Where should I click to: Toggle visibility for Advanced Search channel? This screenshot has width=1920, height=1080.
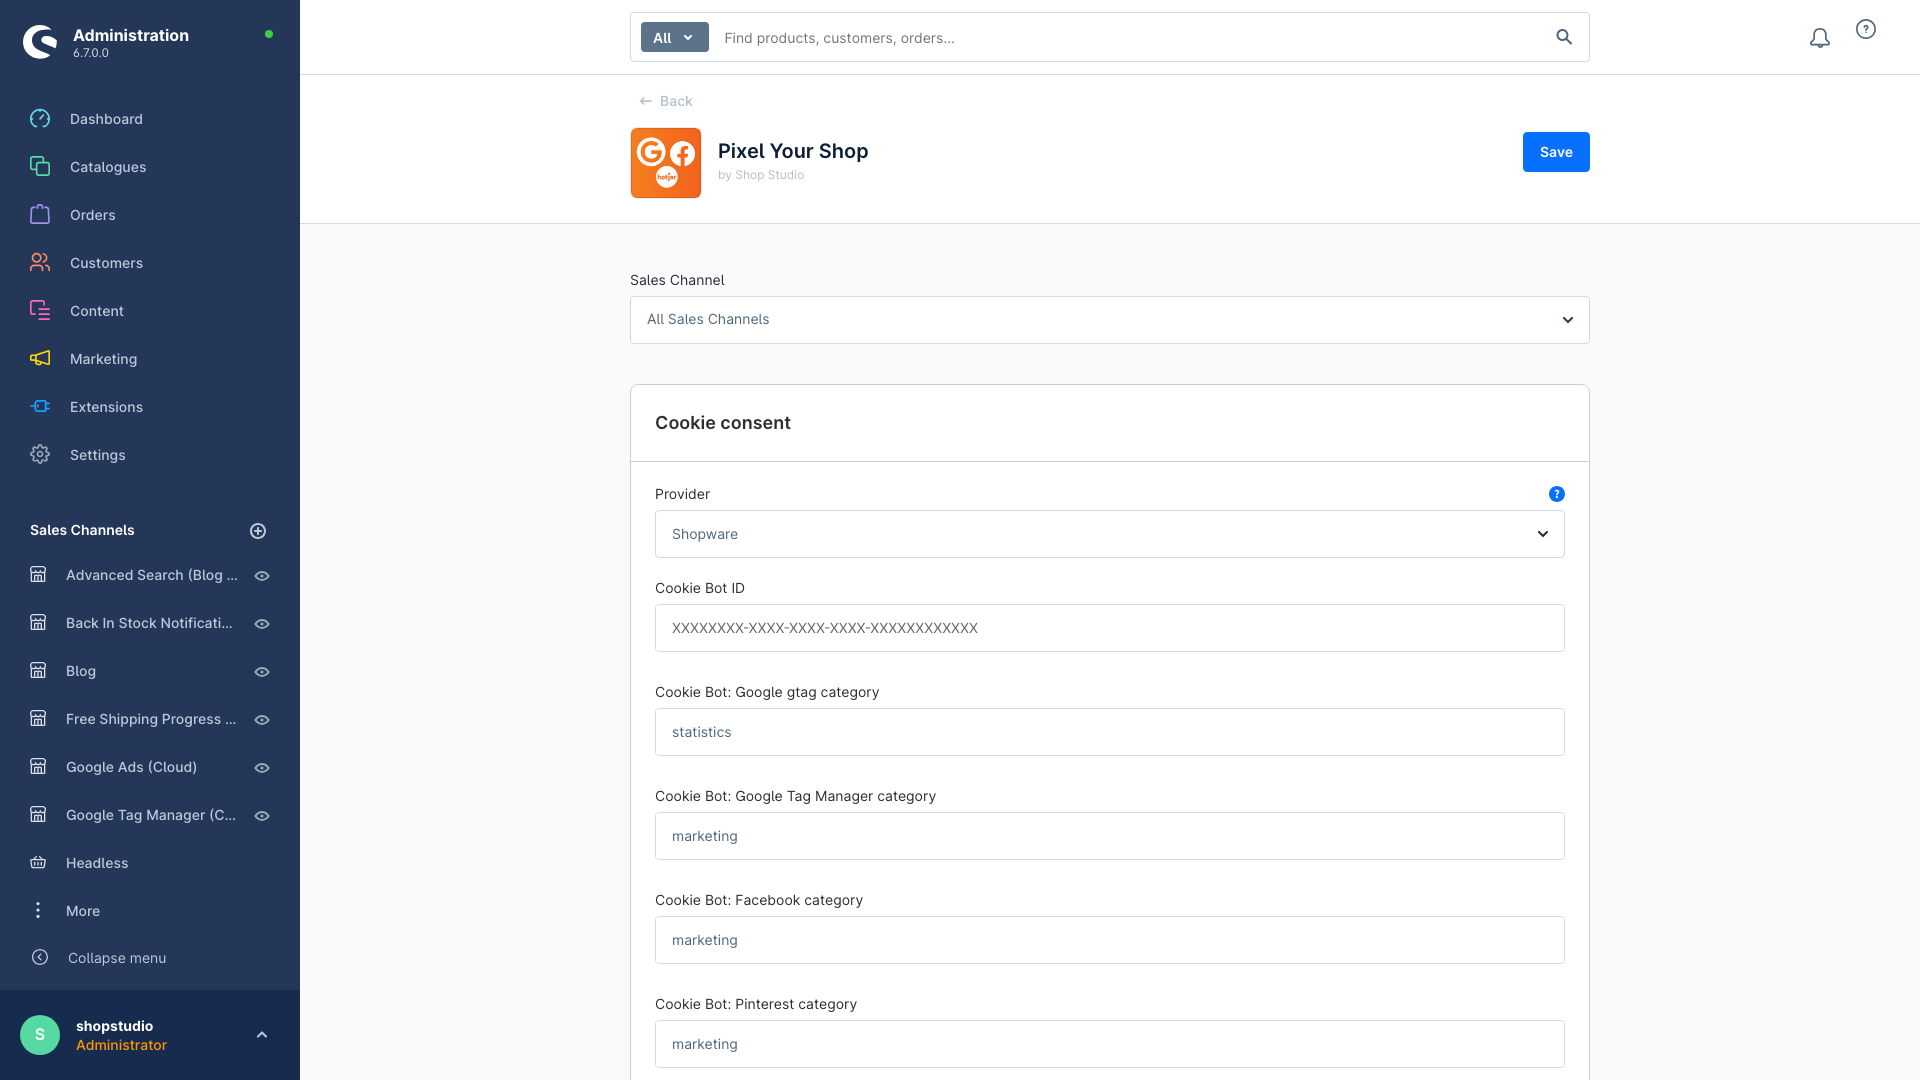tap(262, 576)
